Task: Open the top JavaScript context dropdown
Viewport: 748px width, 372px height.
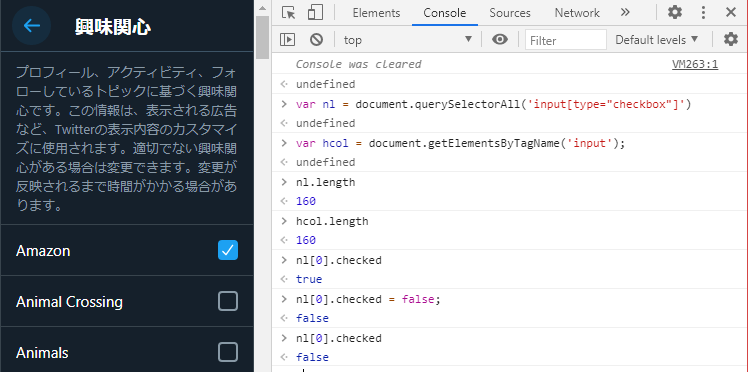Action: click(x=407, y=40)
